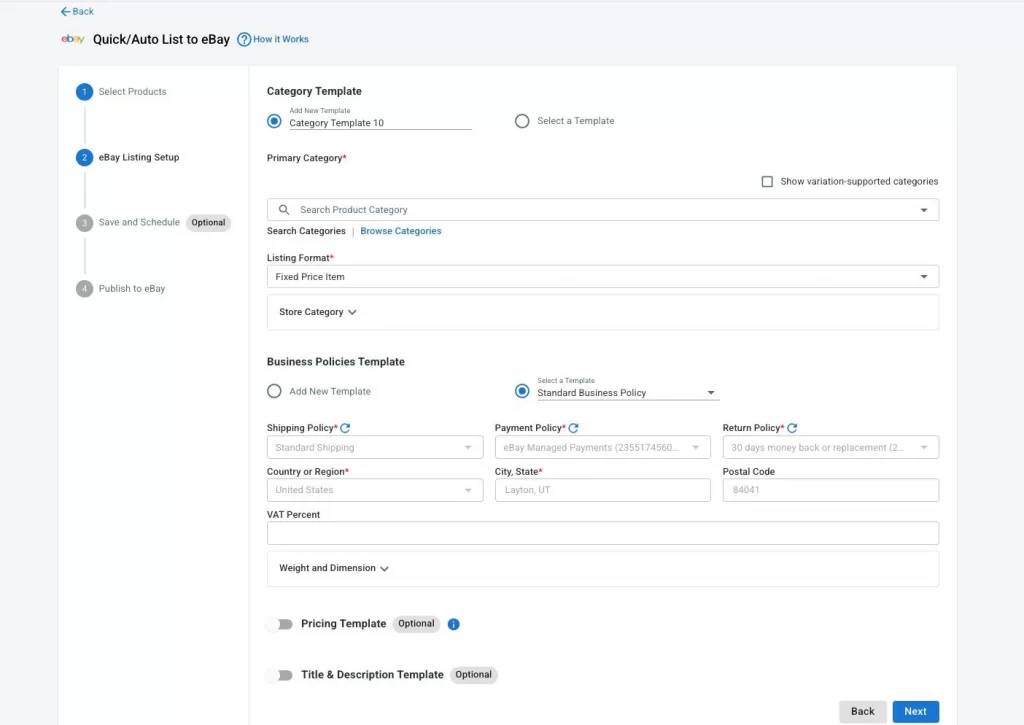Click the Select Products step indicator
Viewport: 1024px width, 725px height.
(x=84, y=91)
